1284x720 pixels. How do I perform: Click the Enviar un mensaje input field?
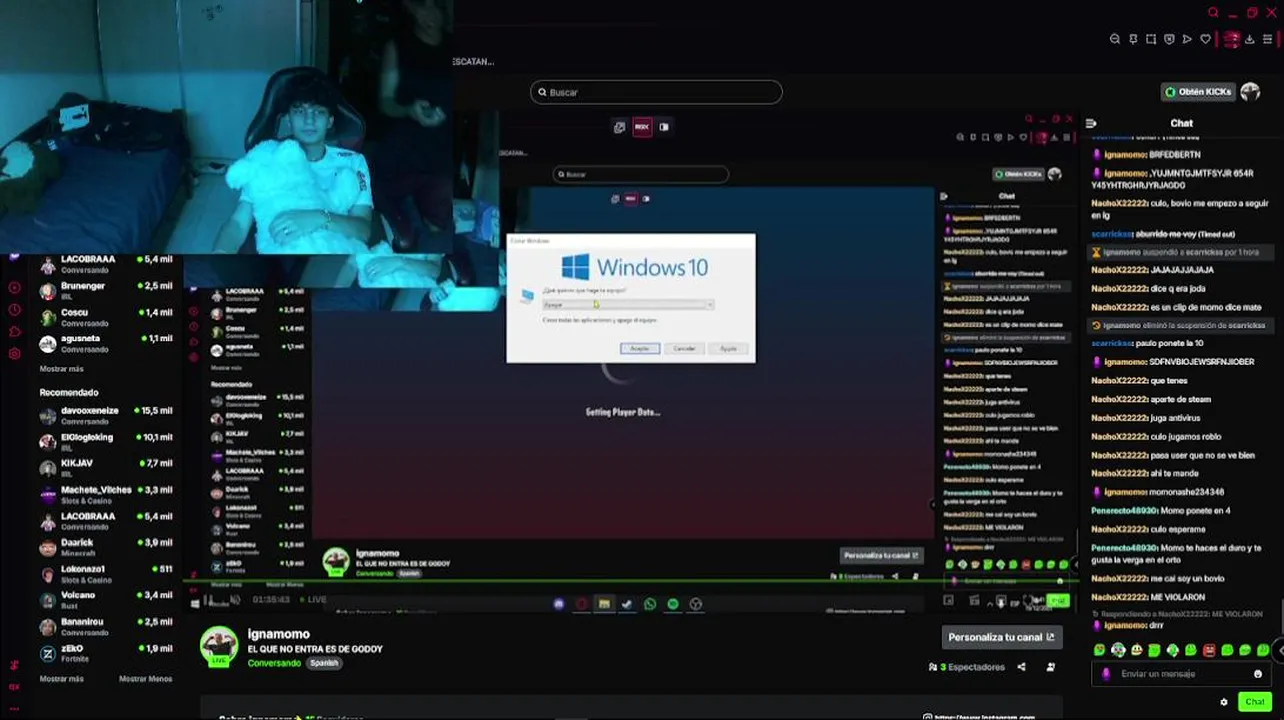(1180, 674)
